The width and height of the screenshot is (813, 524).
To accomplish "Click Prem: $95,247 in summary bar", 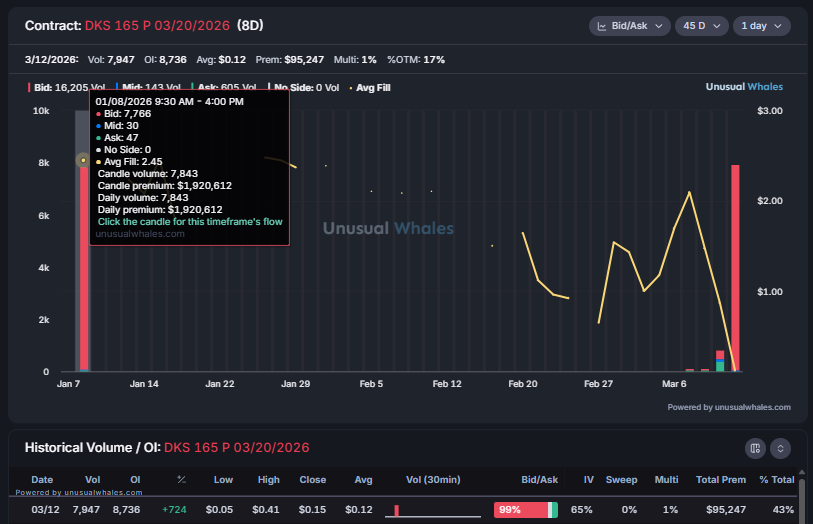I will pyautogui.click(x=289, y=60).
